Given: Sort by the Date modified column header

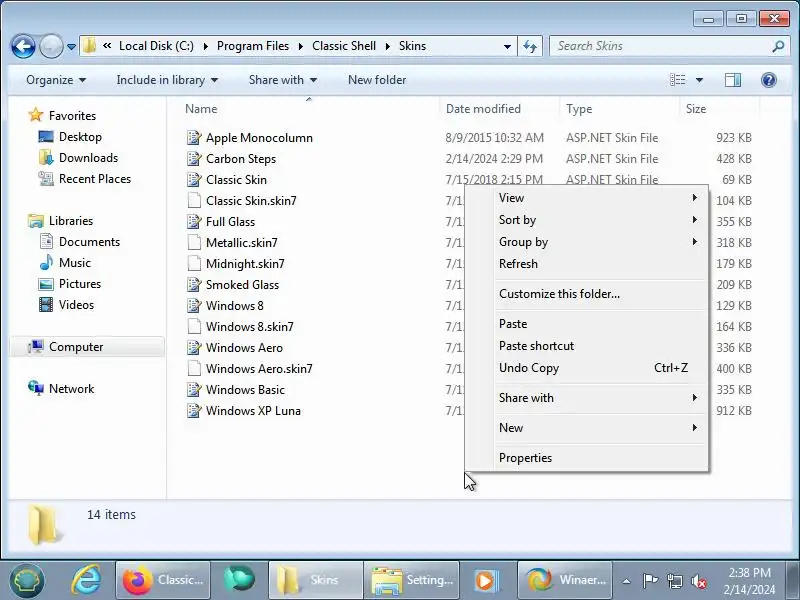Looking at the screenshot, I should click(483, 109).
